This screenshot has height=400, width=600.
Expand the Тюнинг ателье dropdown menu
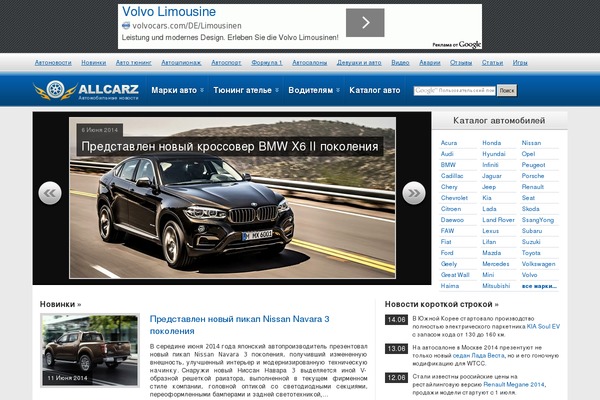coord(246,90)
